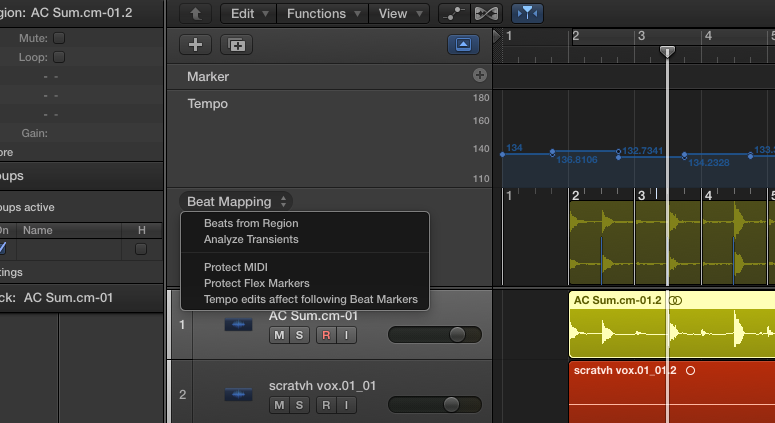Image resolution: width=775 pixels, height=423 pixels.
Task: Select Protect Flex Markers option
Action: [x=257, y=283]
